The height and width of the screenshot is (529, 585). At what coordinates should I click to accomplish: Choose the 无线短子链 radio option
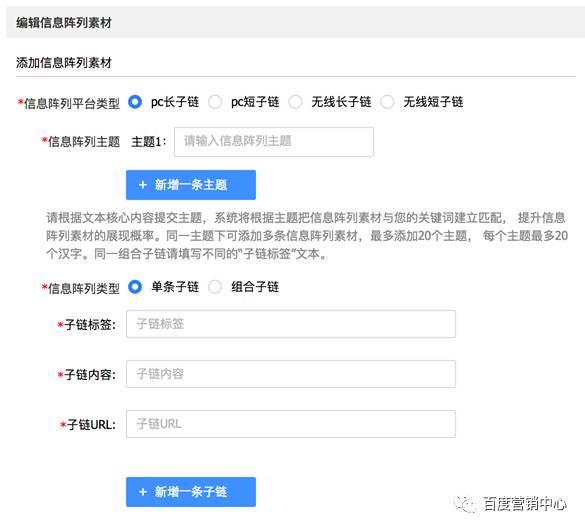387,102
